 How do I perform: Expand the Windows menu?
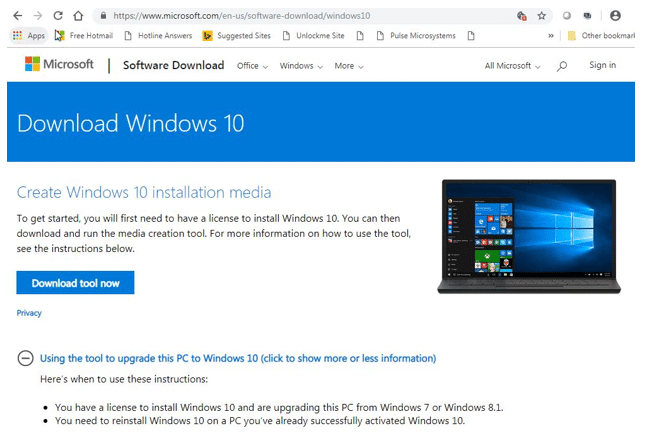tap(301, 66)
